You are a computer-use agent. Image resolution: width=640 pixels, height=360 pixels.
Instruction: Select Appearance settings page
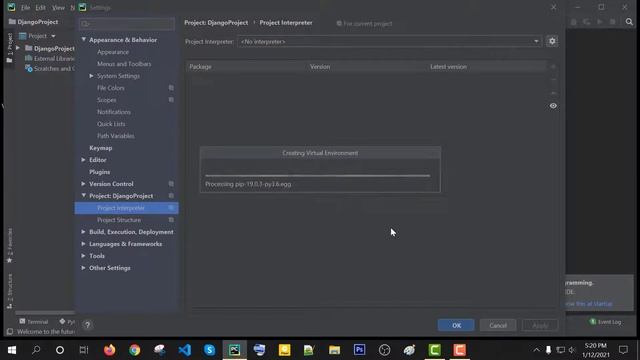113,52
